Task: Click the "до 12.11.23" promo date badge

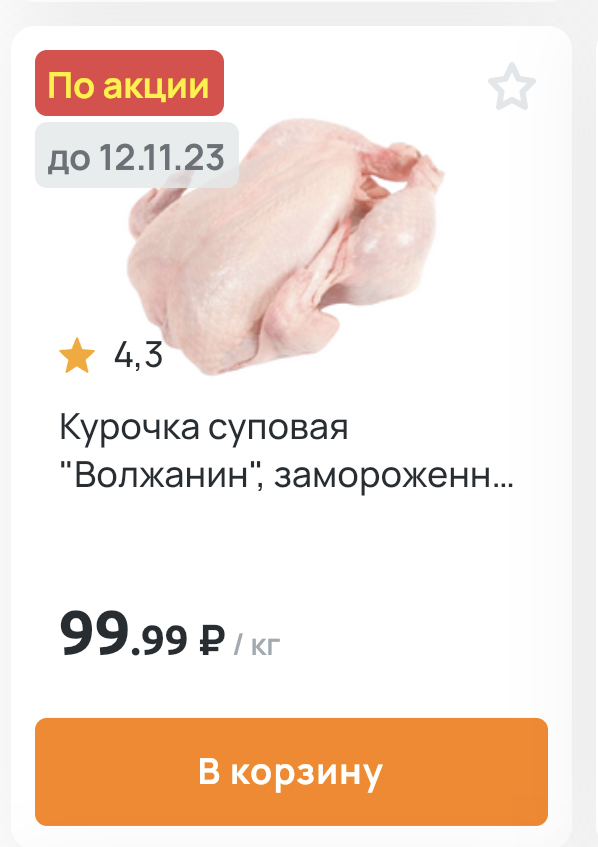Action: click(x=137, y=156)
